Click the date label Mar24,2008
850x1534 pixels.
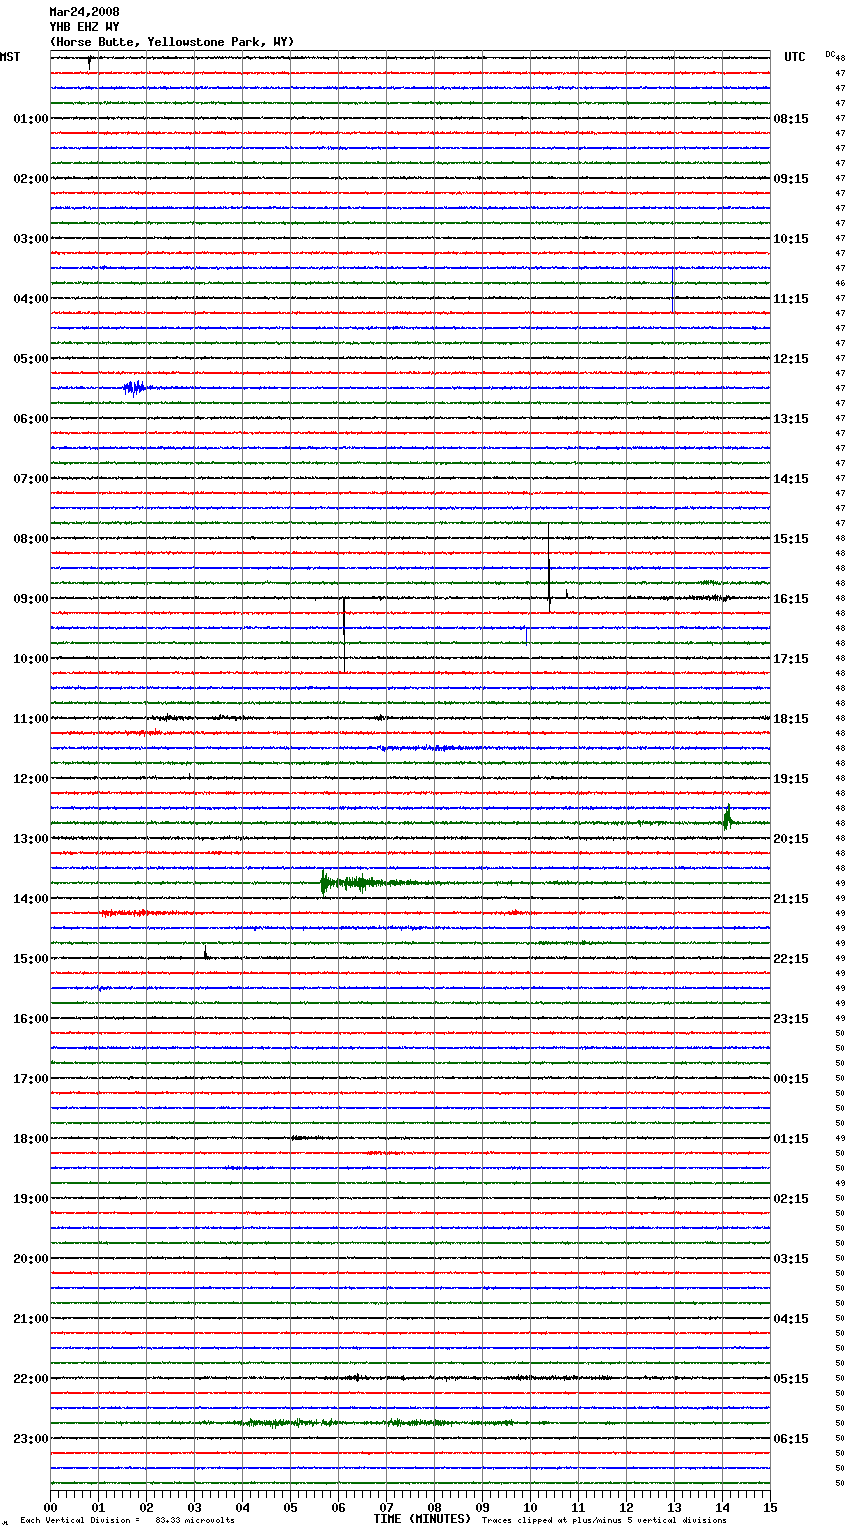(84, 12)
